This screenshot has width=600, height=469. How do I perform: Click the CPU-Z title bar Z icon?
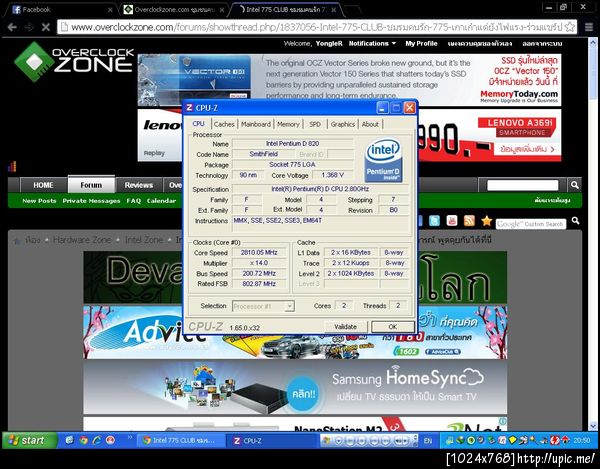pos(189,108)
